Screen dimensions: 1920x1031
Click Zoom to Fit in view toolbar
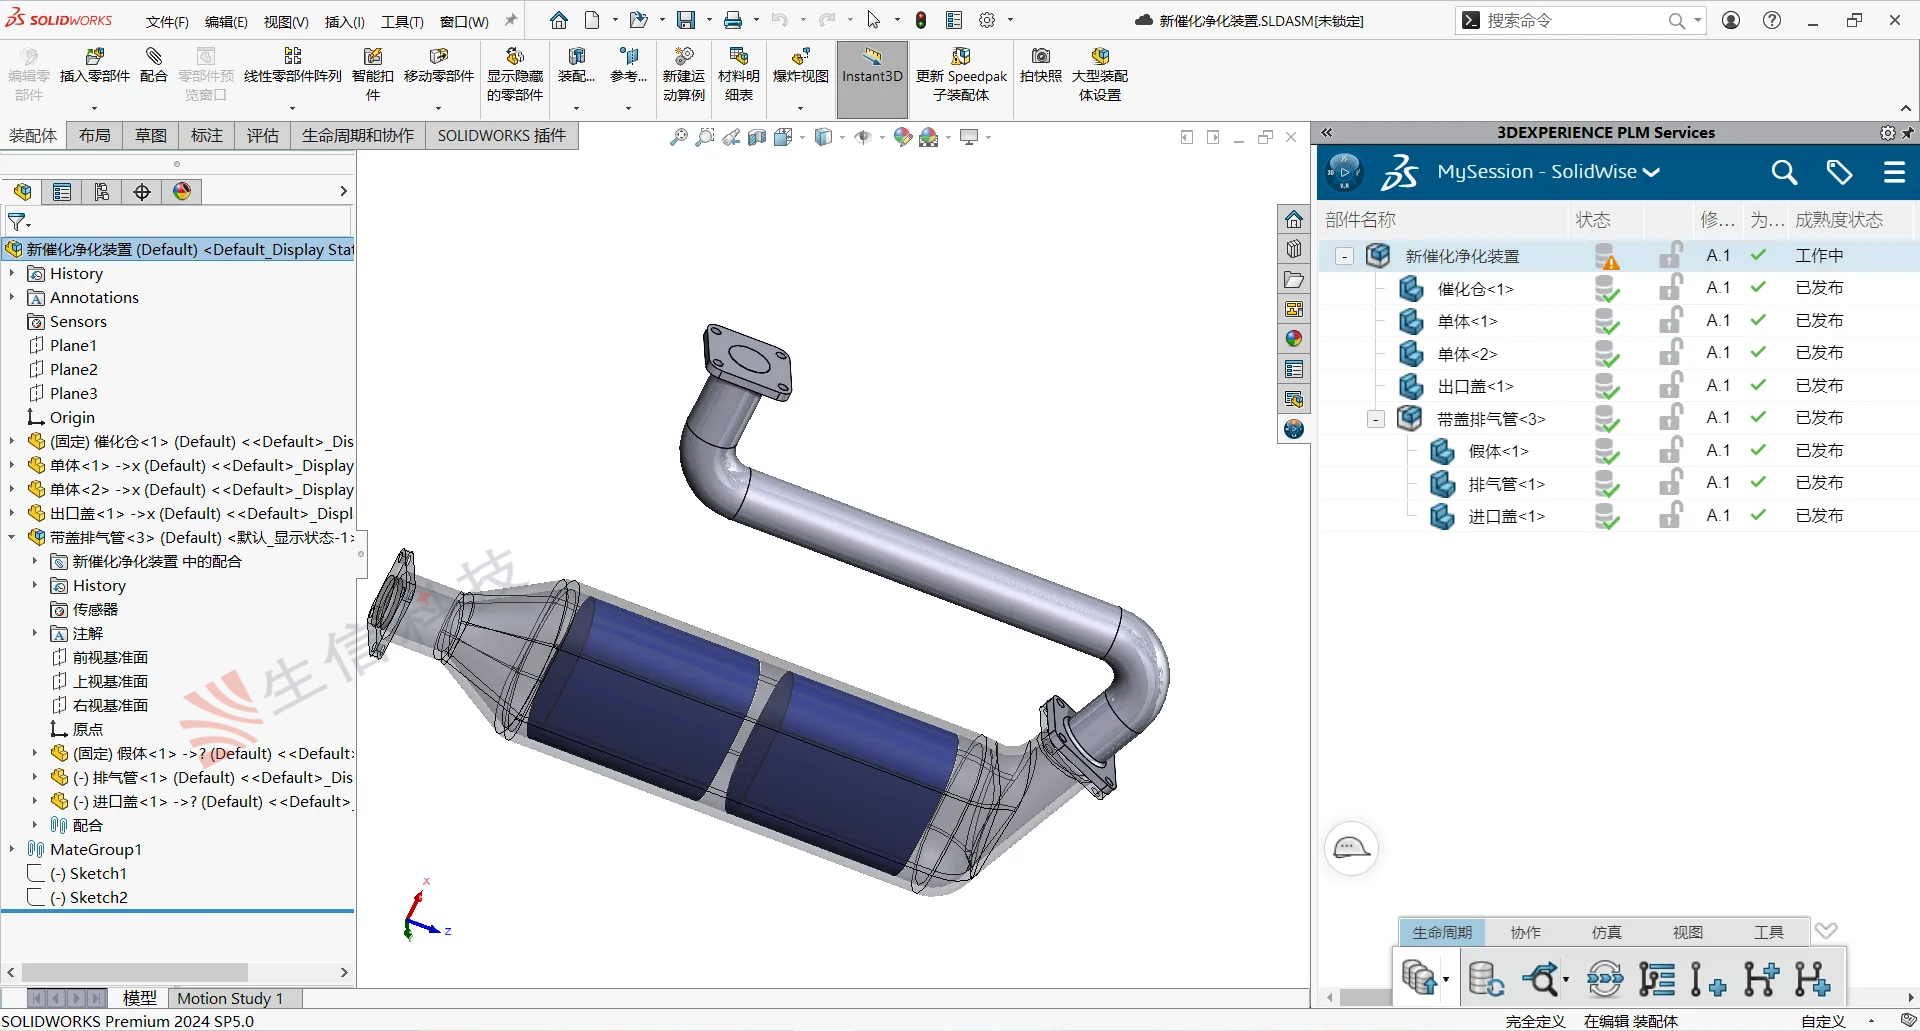678,137
